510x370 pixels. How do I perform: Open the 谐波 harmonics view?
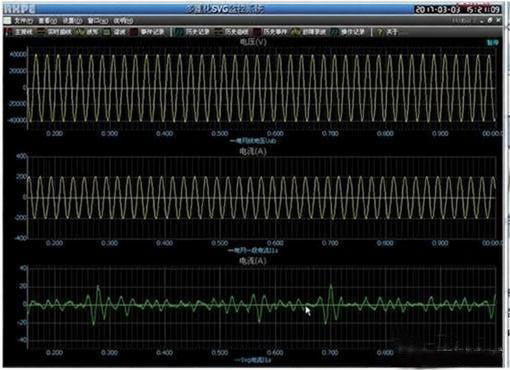[x=114, y=32]
